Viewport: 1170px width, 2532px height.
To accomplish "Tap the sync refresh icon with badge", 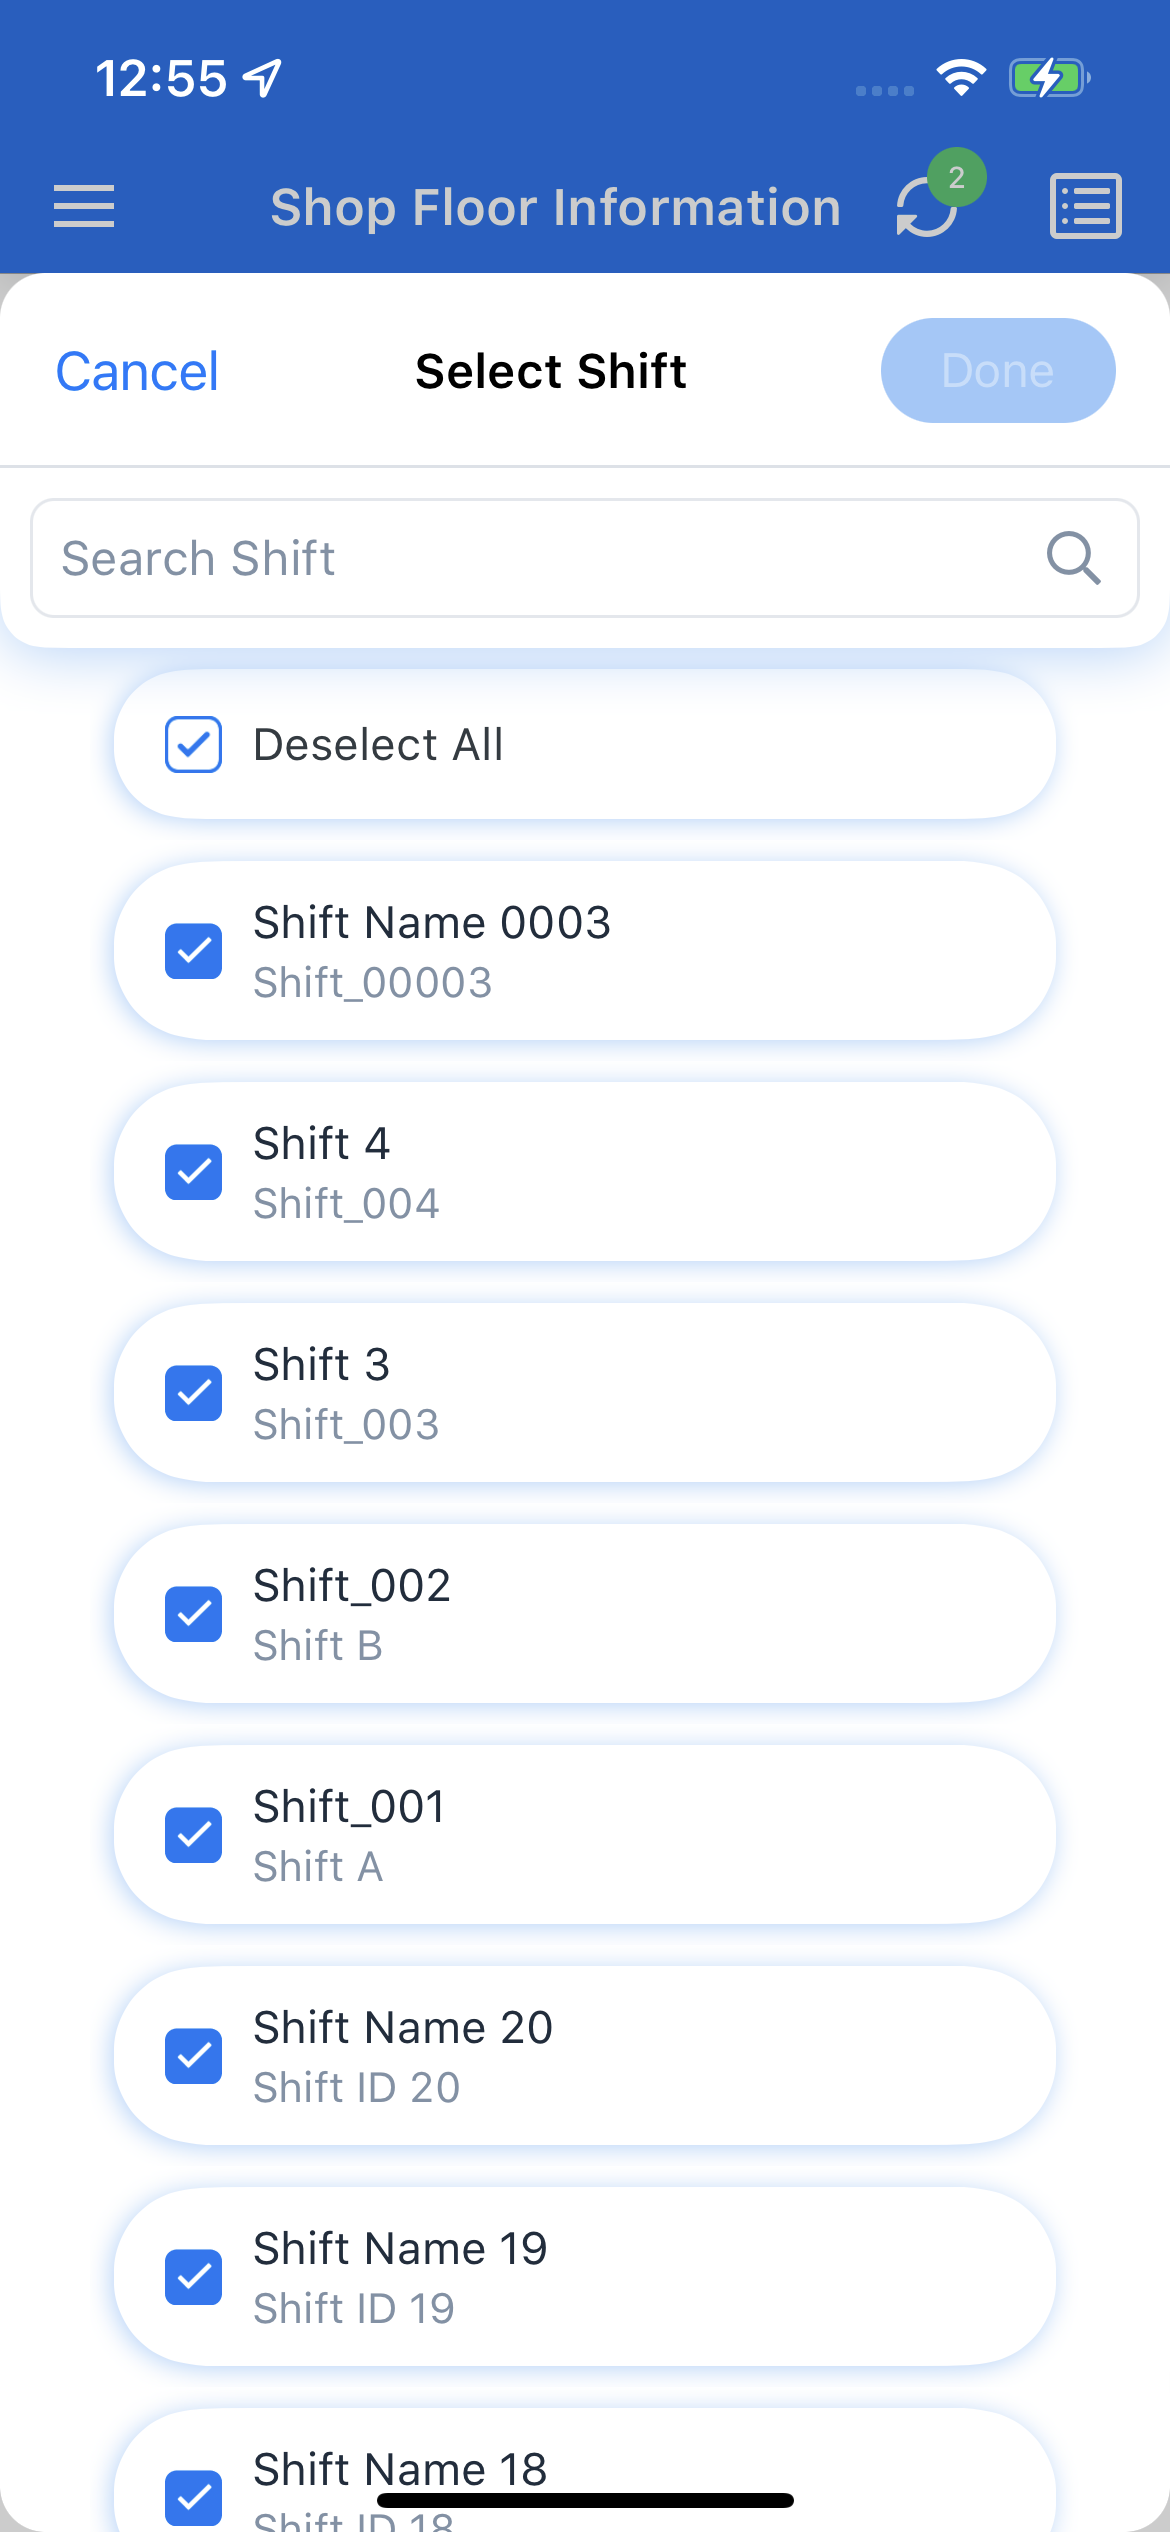I will coord(927,207).
